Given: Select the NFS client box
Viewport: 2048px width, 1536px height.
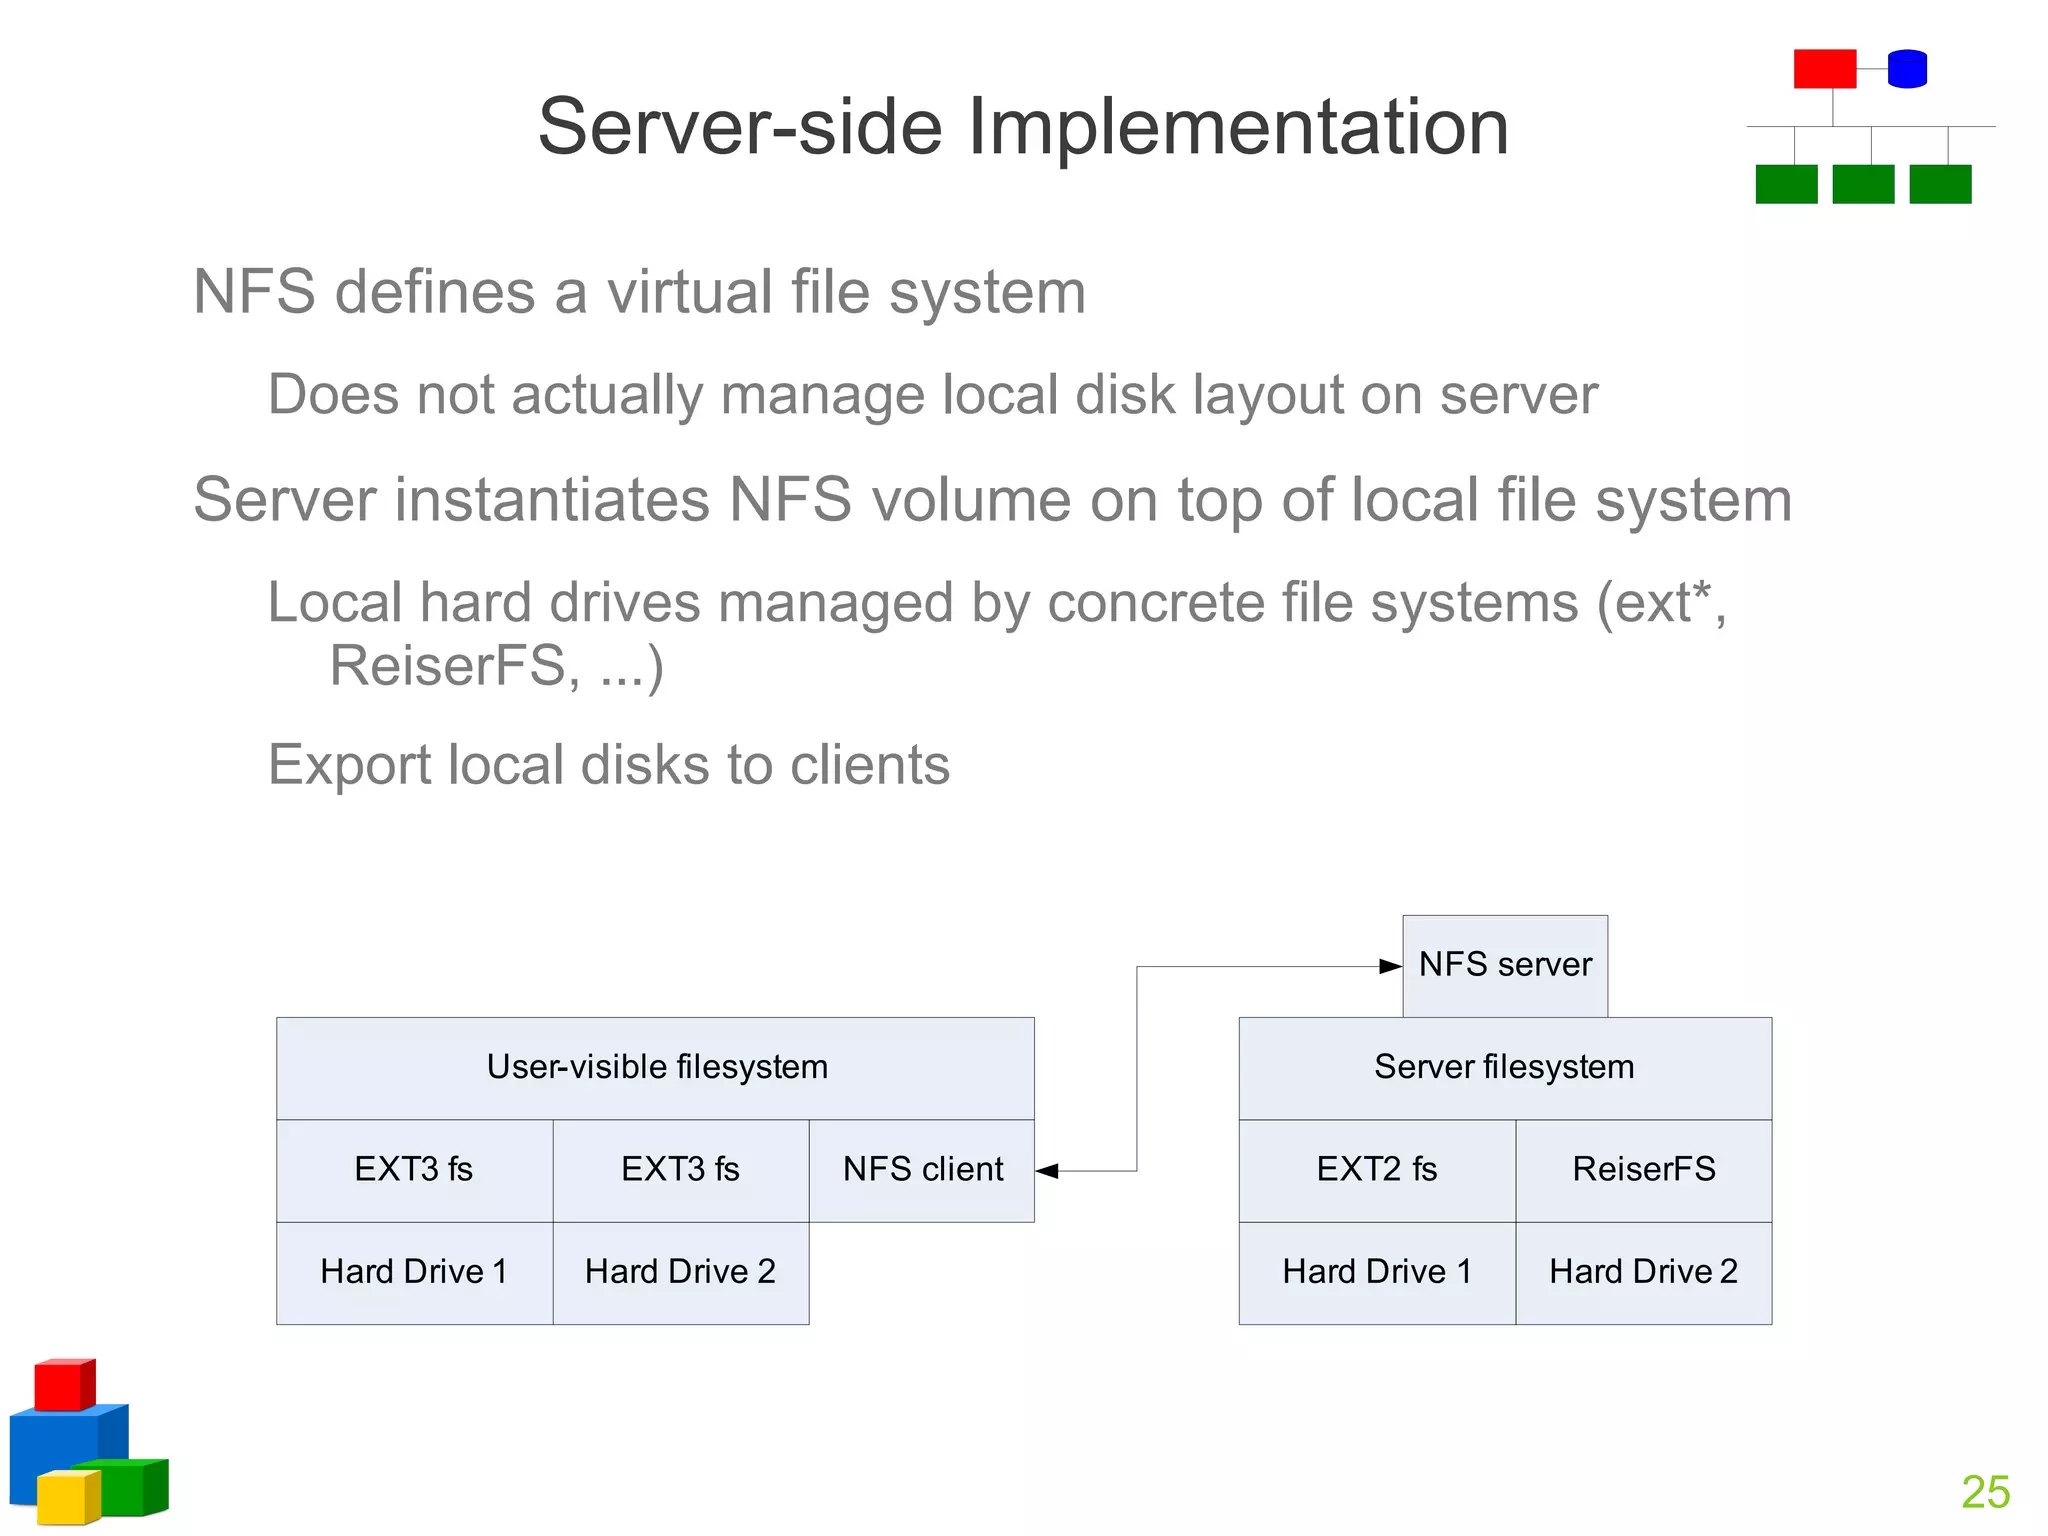Looking at the screenshot, I should click(922, 1170).
